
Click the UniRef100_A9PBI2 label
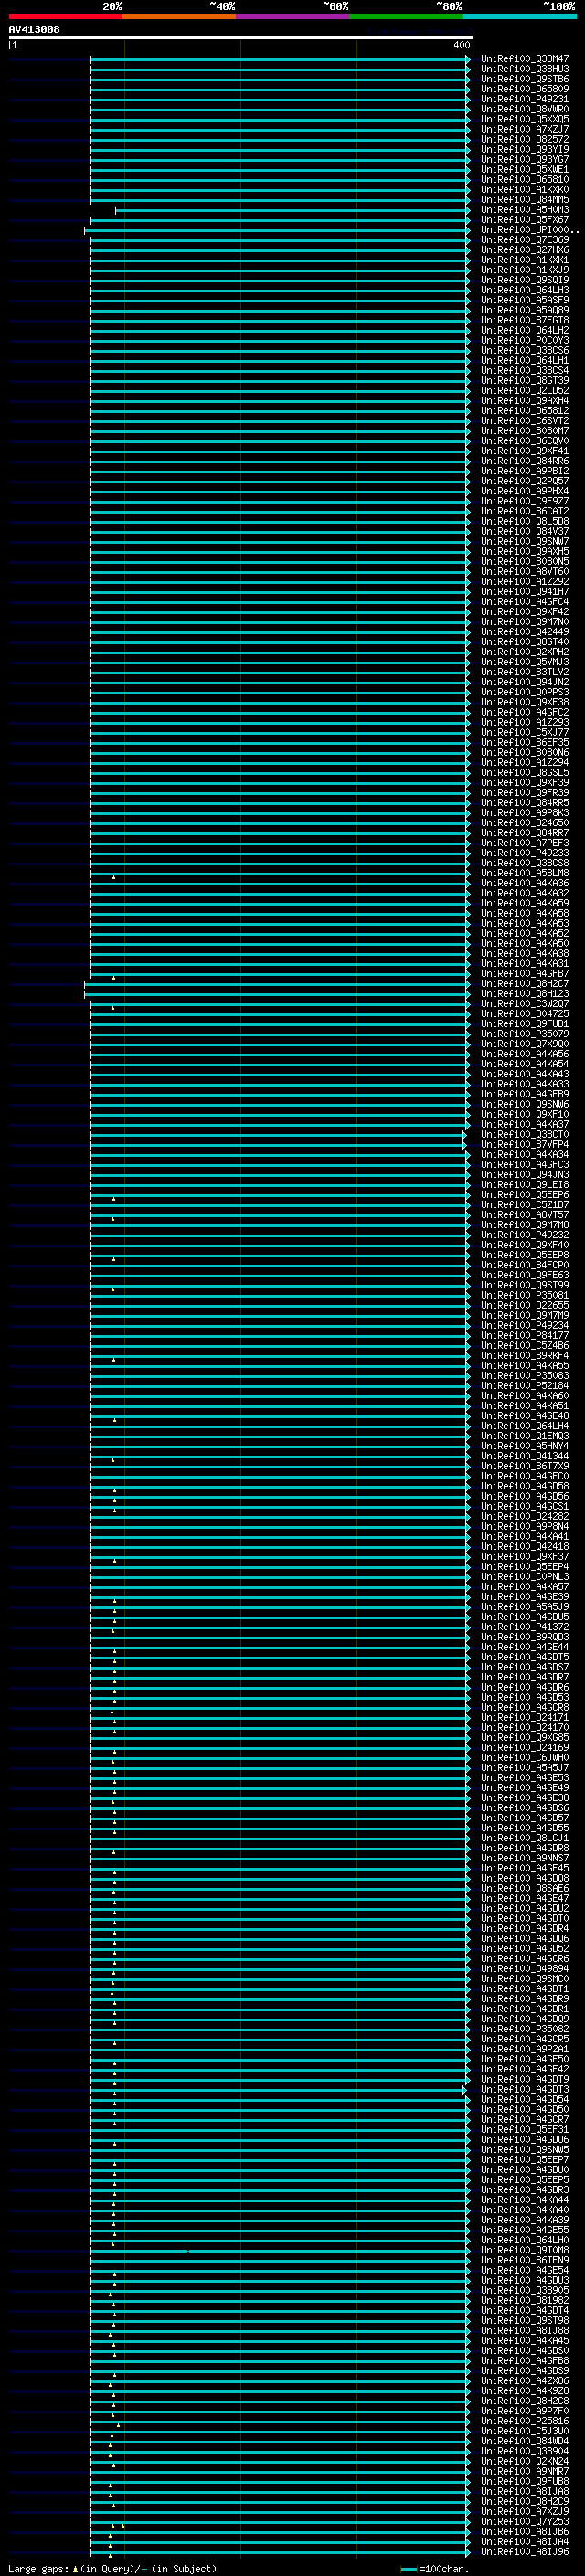(525, 471)
